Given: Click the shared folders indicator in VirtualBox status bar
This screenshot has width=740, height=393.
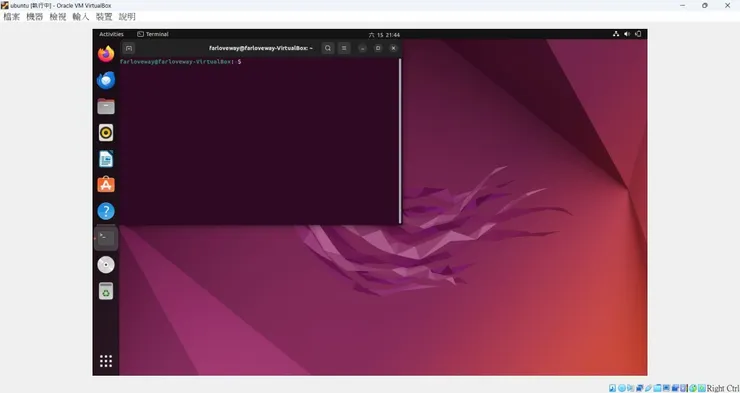Looking at the screenshot, I should [657, 388].
